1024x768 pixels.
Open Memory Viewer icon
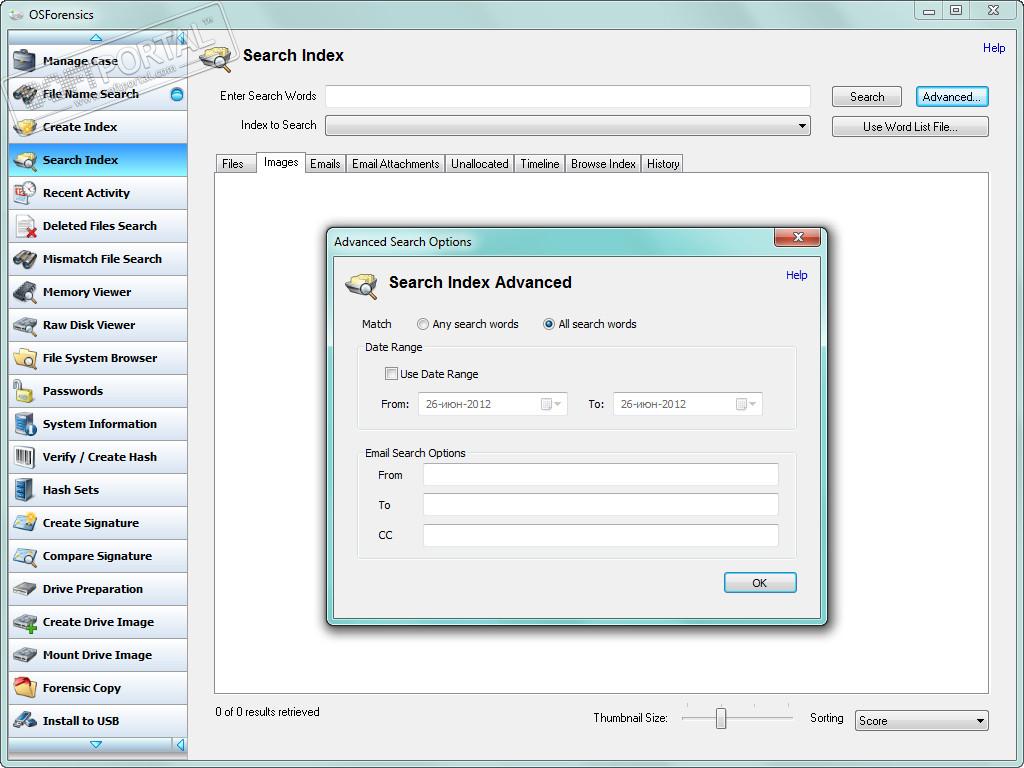(x=25, y=292)
